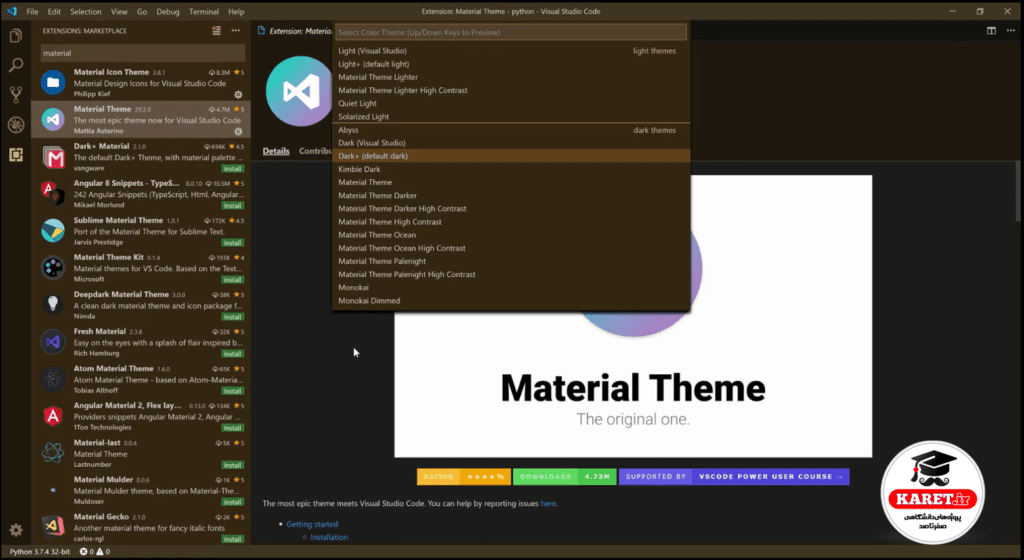
Task: Open the Getting started link
Action: pyautogui.click(x=312, y=524)
